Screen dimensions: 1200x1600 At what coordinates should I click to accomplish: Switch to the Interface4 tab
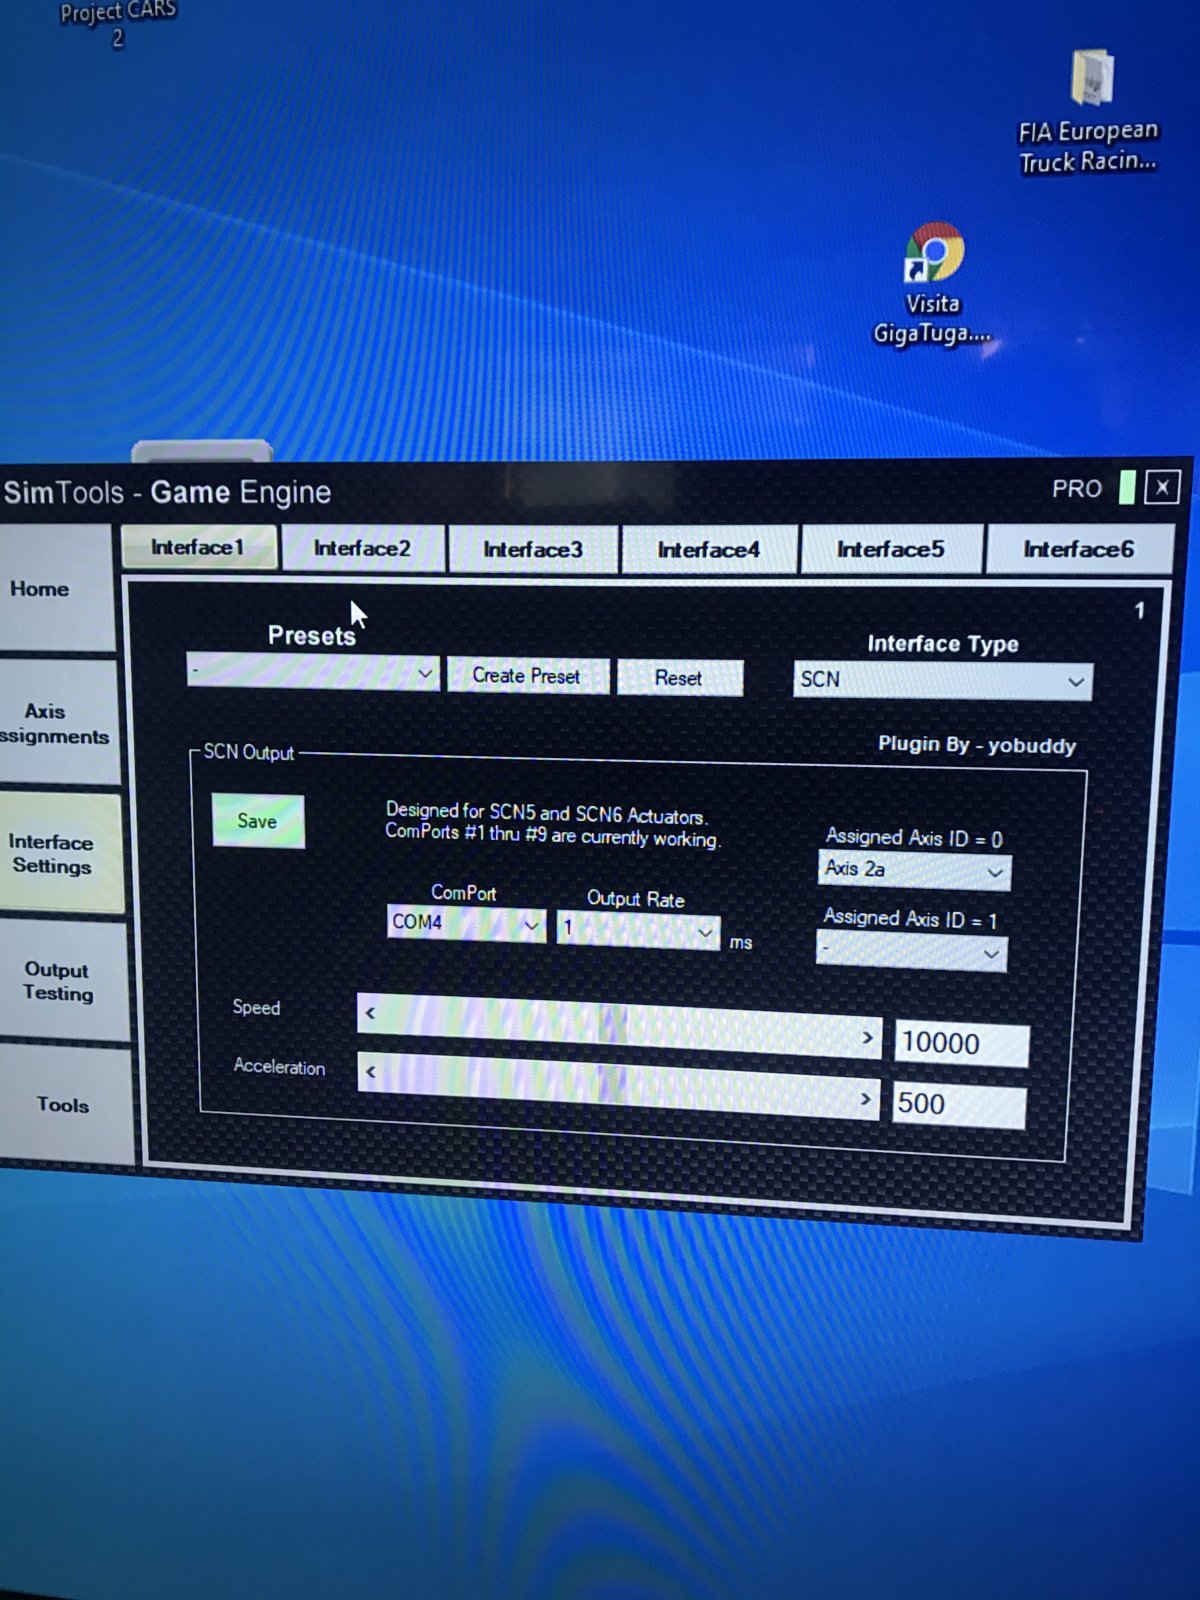coord(709,549)
